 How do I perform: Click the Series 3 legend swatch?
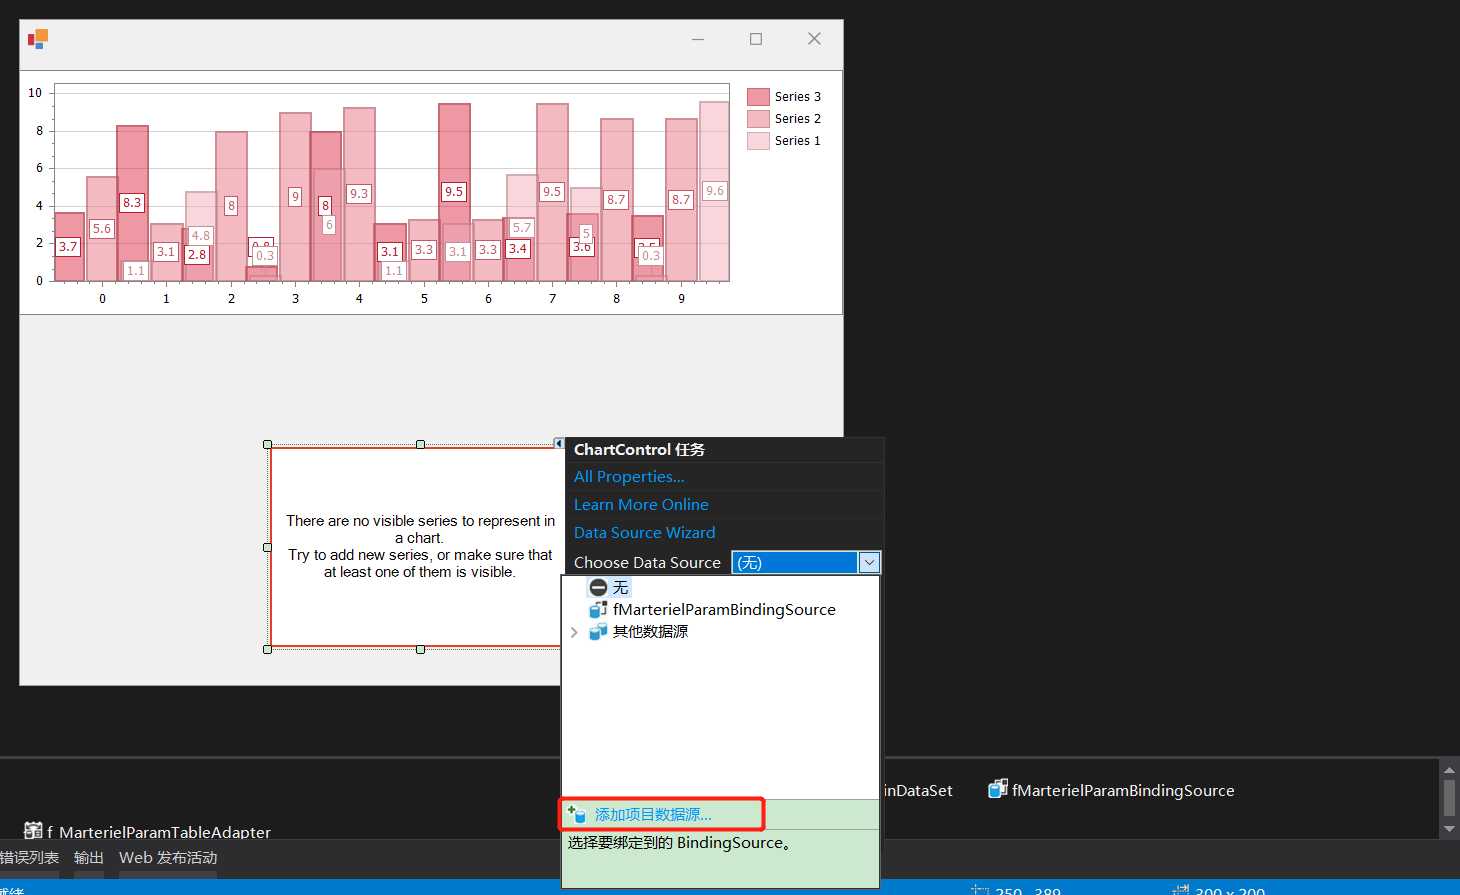(758, 97)
